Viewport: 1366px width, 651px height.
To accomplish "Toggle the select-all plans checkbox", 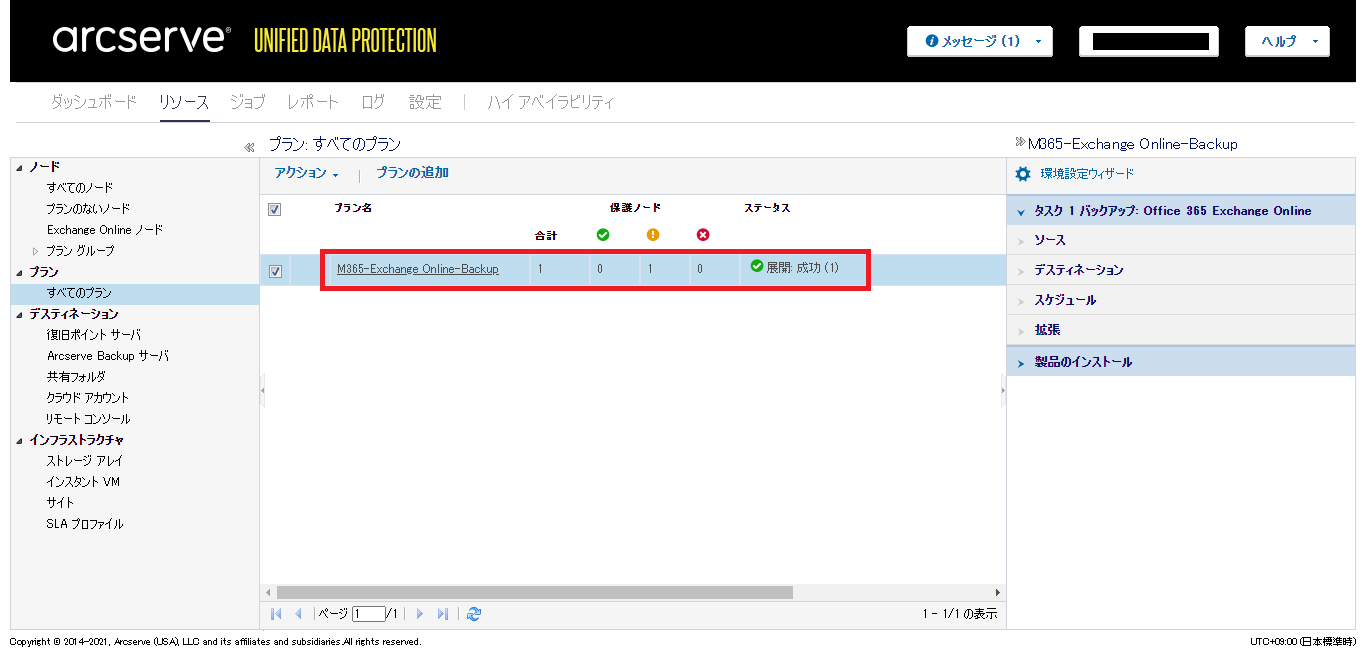I will tap(275, 210).
